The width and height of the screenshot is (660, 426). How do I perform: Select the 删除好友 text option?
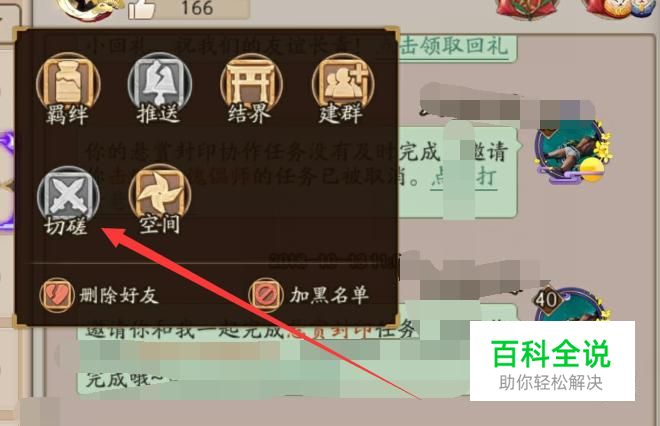coord(119,296)
